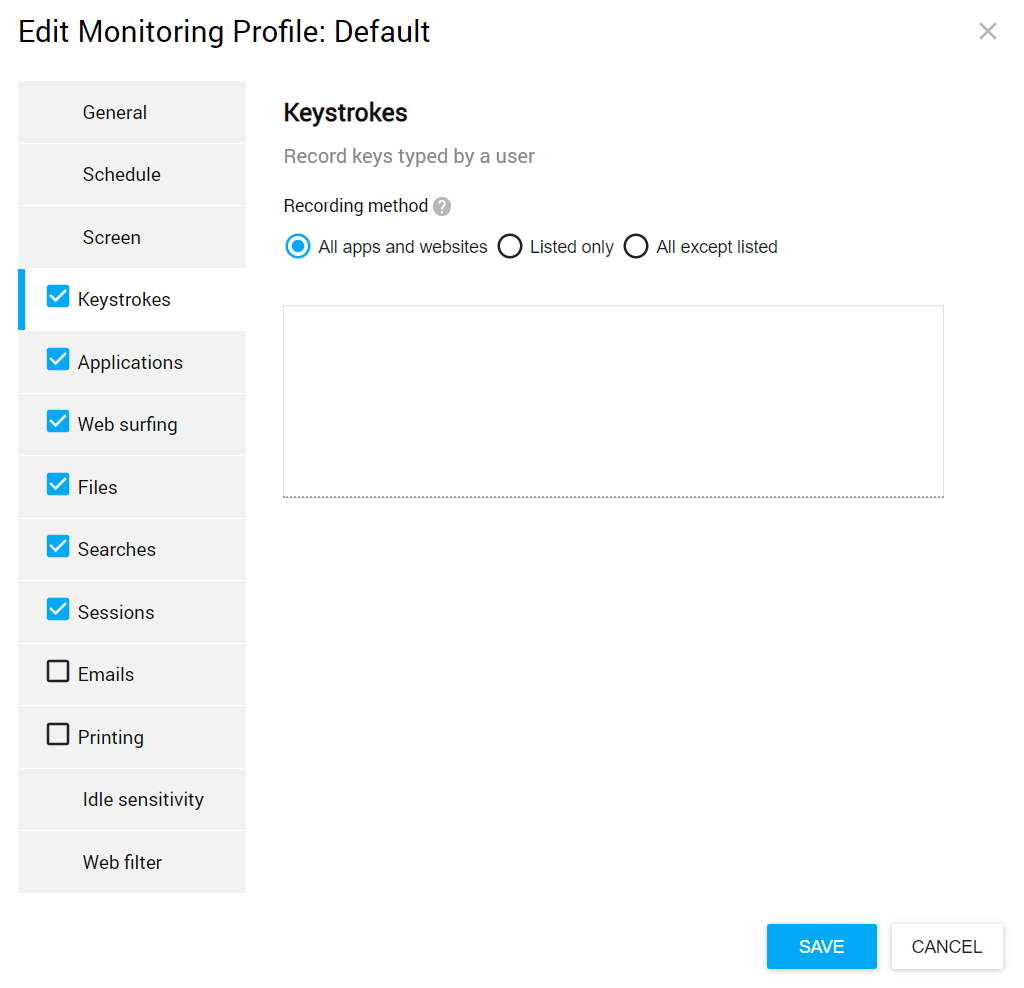Open the Idle sensitivity section
Image resolution: width=1024 pixels, height=988 pixels.
coord(143,800)
